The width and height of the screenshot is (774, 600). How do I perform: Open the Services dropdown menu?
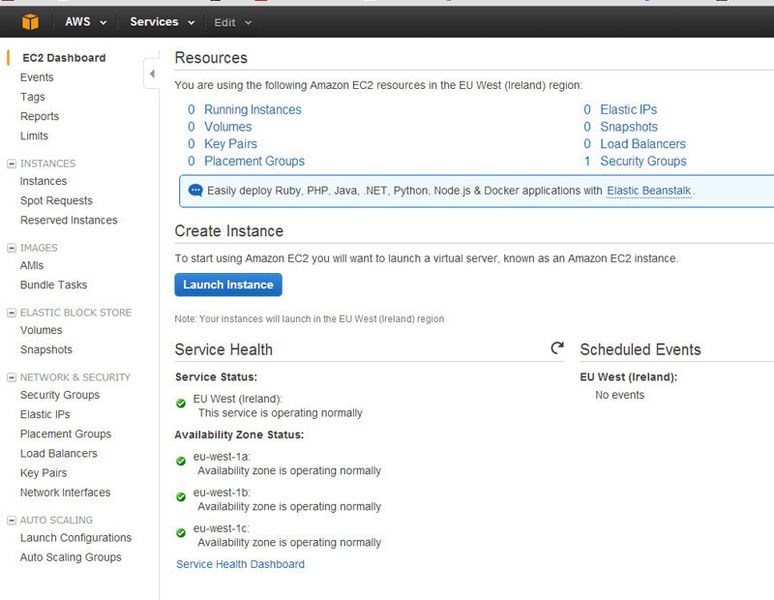pos(162,22)
